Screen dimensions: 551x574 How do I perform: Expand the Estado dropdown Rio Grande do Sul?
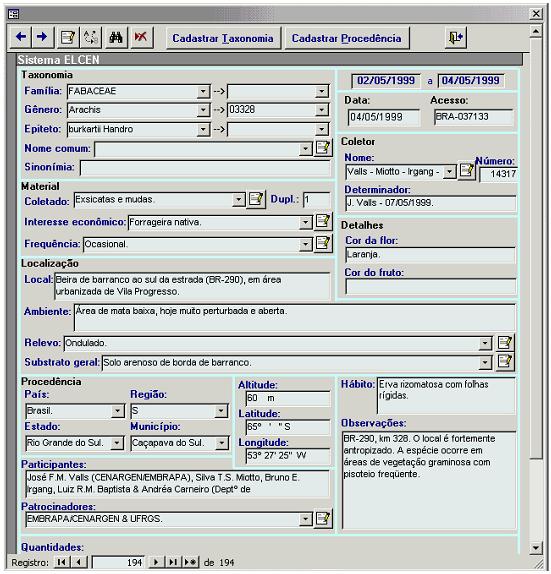pos(117,443)
